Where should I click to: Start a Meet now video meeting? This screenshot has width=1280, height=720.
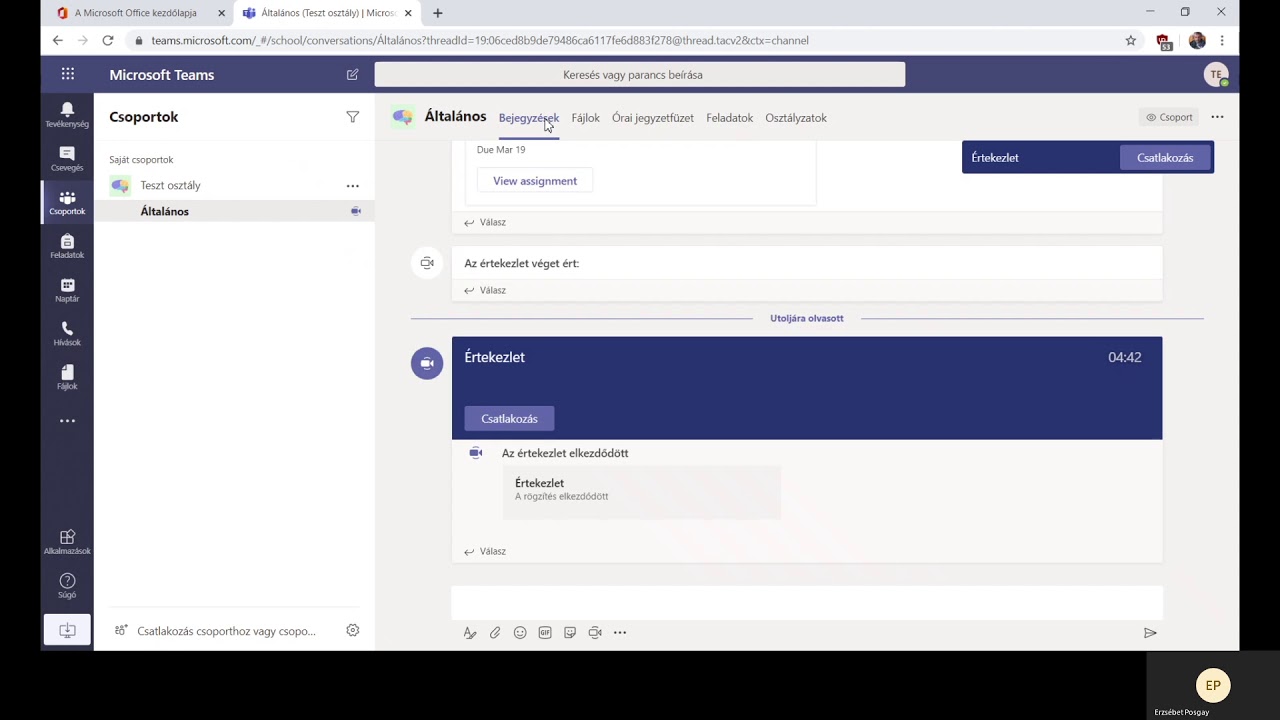pos(595,632)
